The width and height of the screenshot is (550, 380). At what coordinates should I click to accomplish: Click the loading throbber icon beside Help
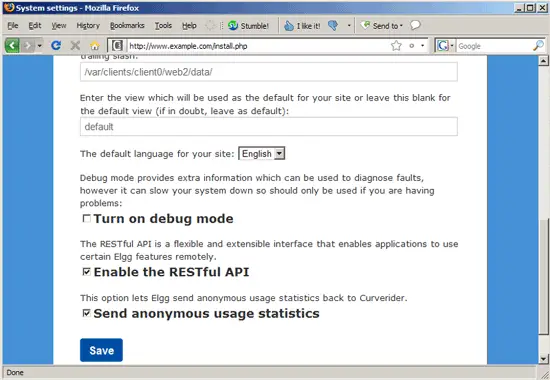(x=210, y=25)
